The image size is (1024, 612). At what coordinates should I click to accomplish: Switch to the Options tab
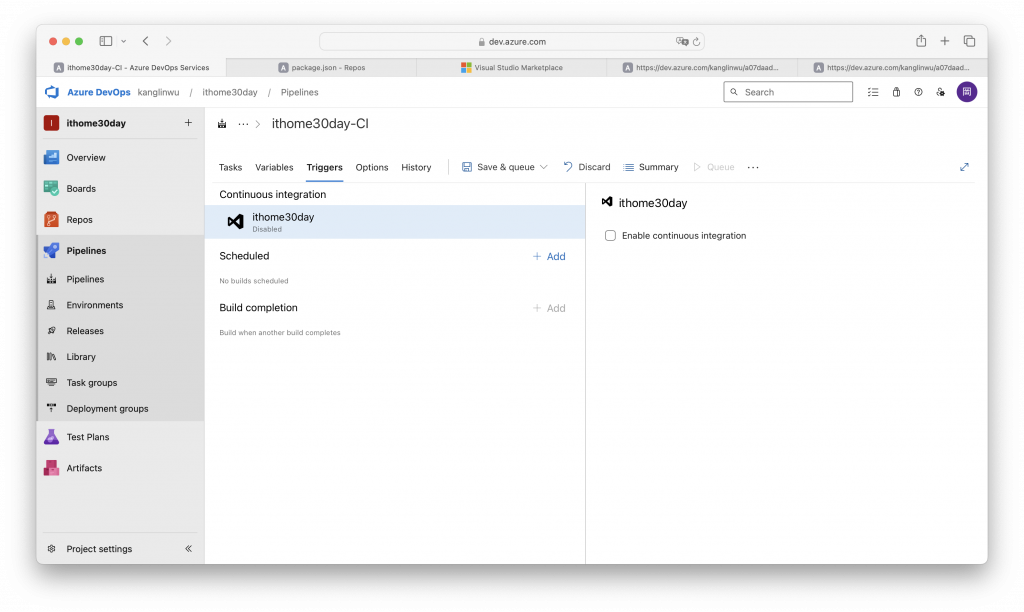pos(372,167)
